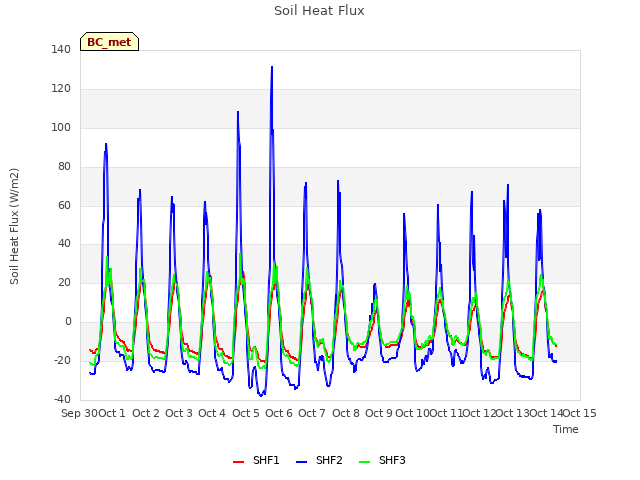Click the Time x-axis title
Viewport: 640px width, 480px height.
566,429
